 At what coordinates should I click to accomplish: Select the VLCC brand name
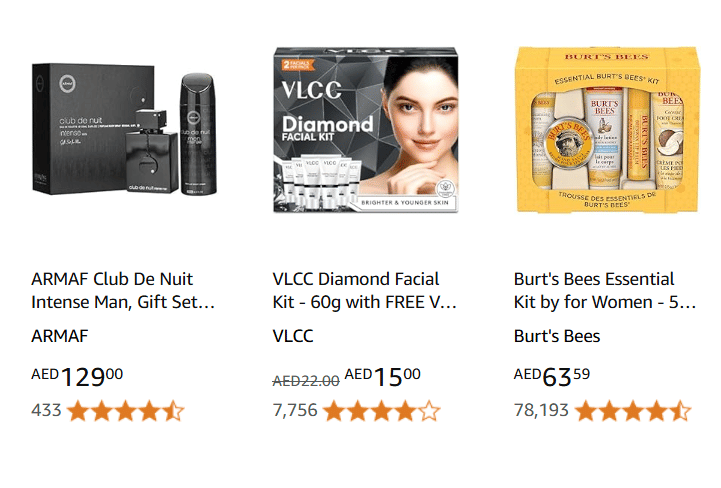coord(293,336)
